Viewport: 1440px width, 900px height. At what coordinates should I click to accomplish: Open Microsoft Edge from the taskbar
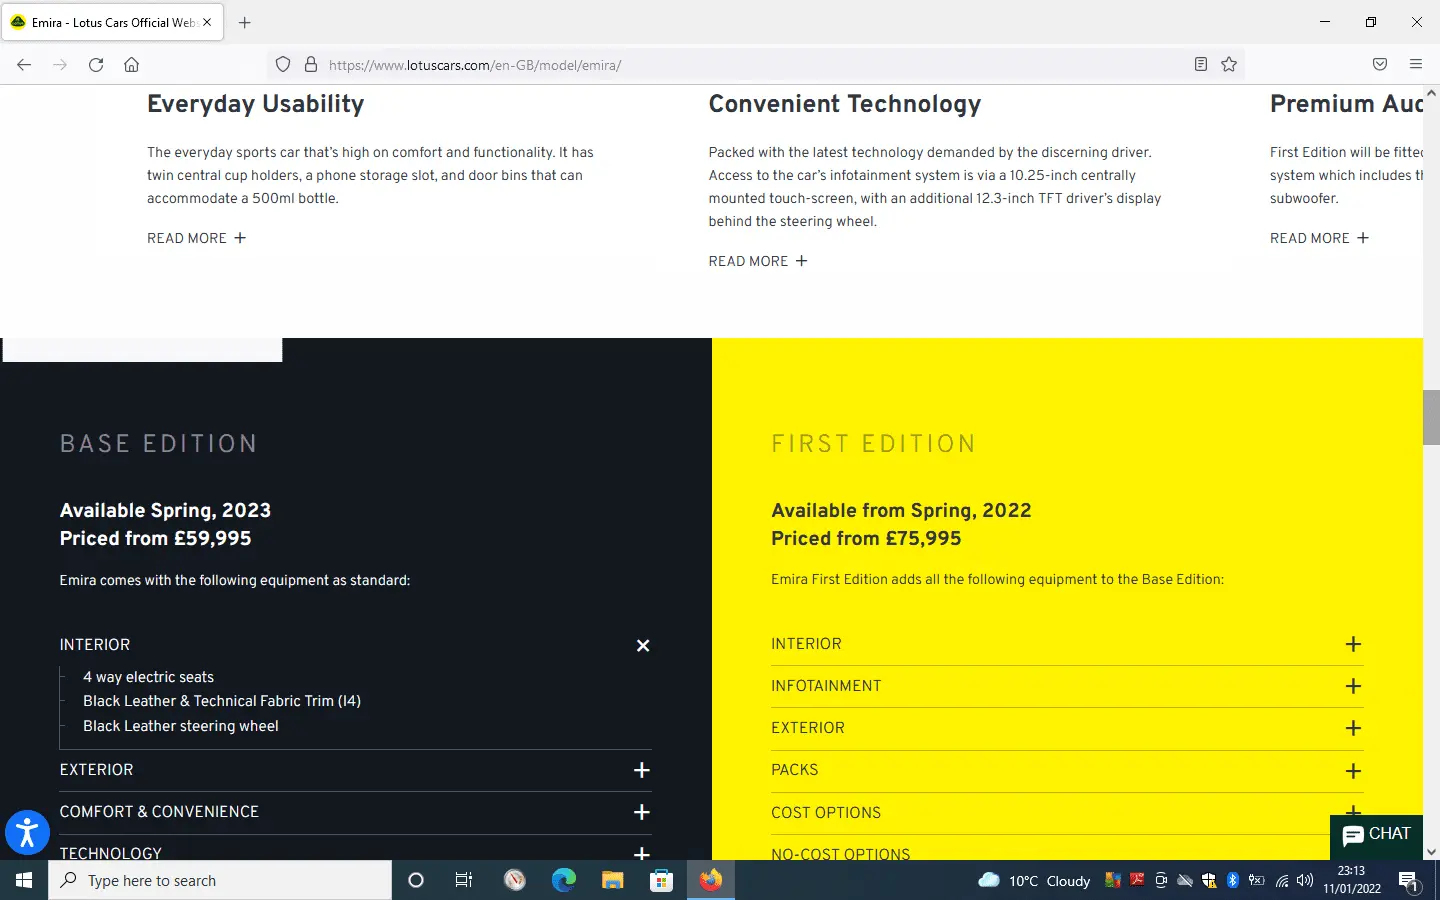pos(564,880)
